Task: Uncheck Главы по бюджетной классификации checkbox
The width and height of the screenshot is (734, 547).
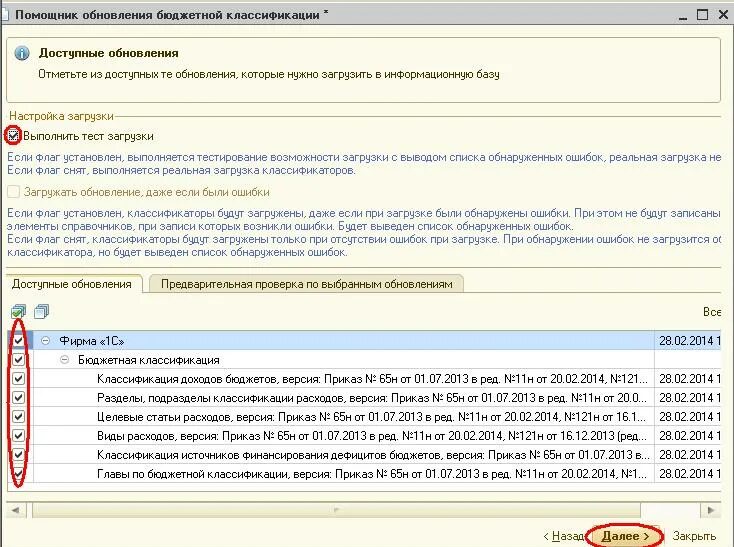Action: click(x=18, y=474)
